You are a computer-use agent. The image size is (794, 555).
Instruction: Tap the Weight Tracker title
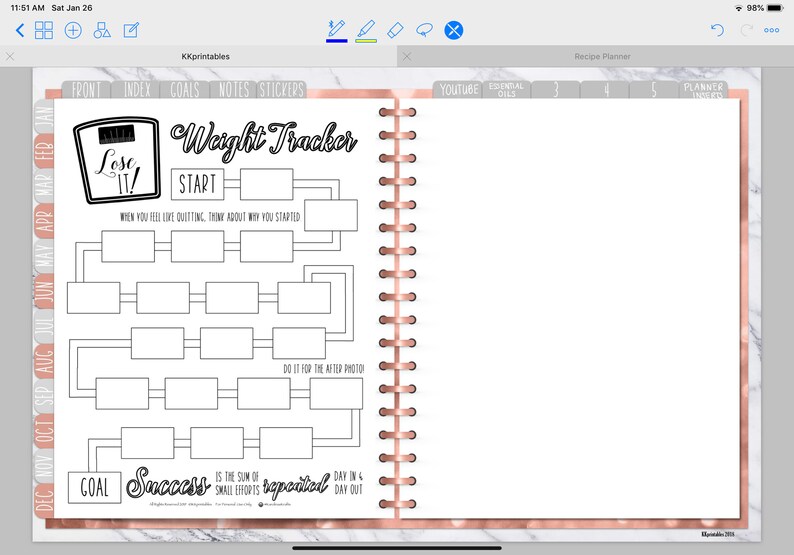264,141
